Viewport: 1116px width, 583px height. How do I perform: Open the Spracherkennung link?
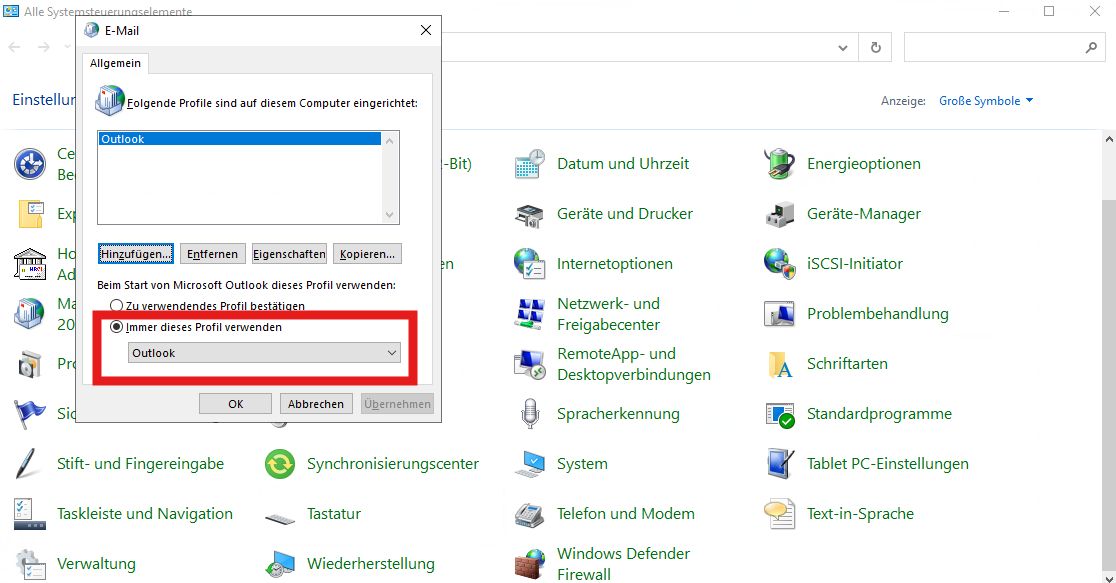click(x=618, y=414)
